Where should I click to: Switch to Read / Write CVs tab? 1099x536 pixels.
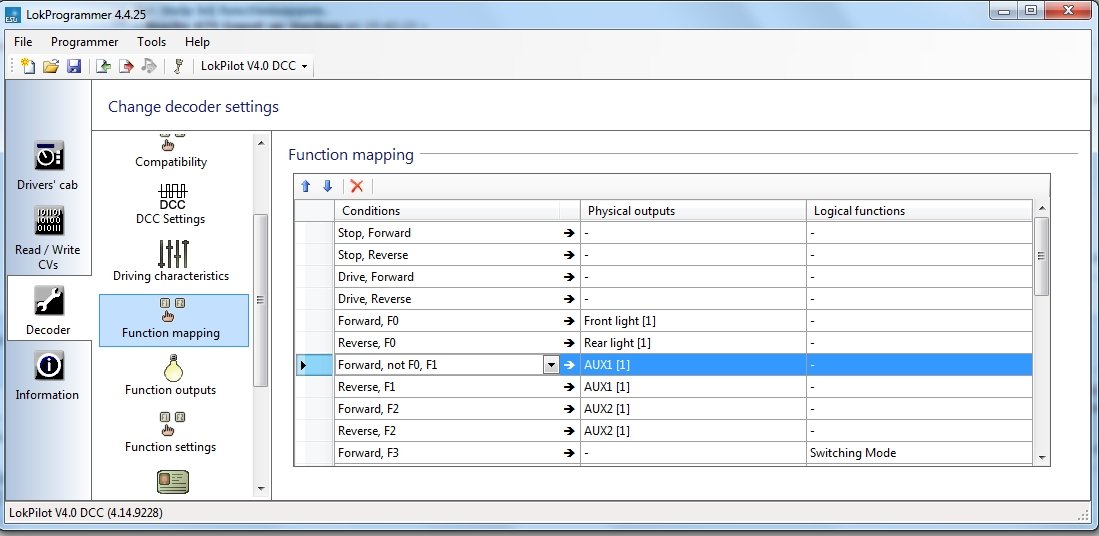[x=48, y=238]
